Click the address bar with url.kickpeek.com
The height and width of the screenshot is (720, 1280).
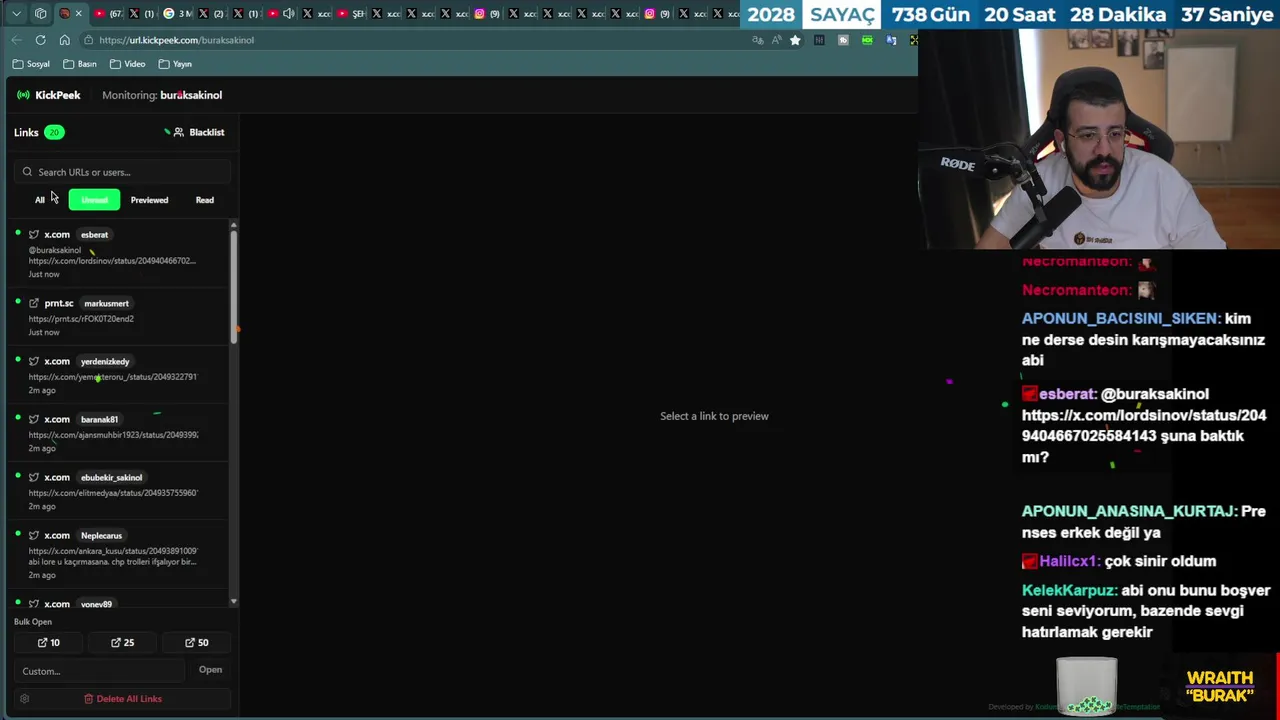(x=410, y=40)
